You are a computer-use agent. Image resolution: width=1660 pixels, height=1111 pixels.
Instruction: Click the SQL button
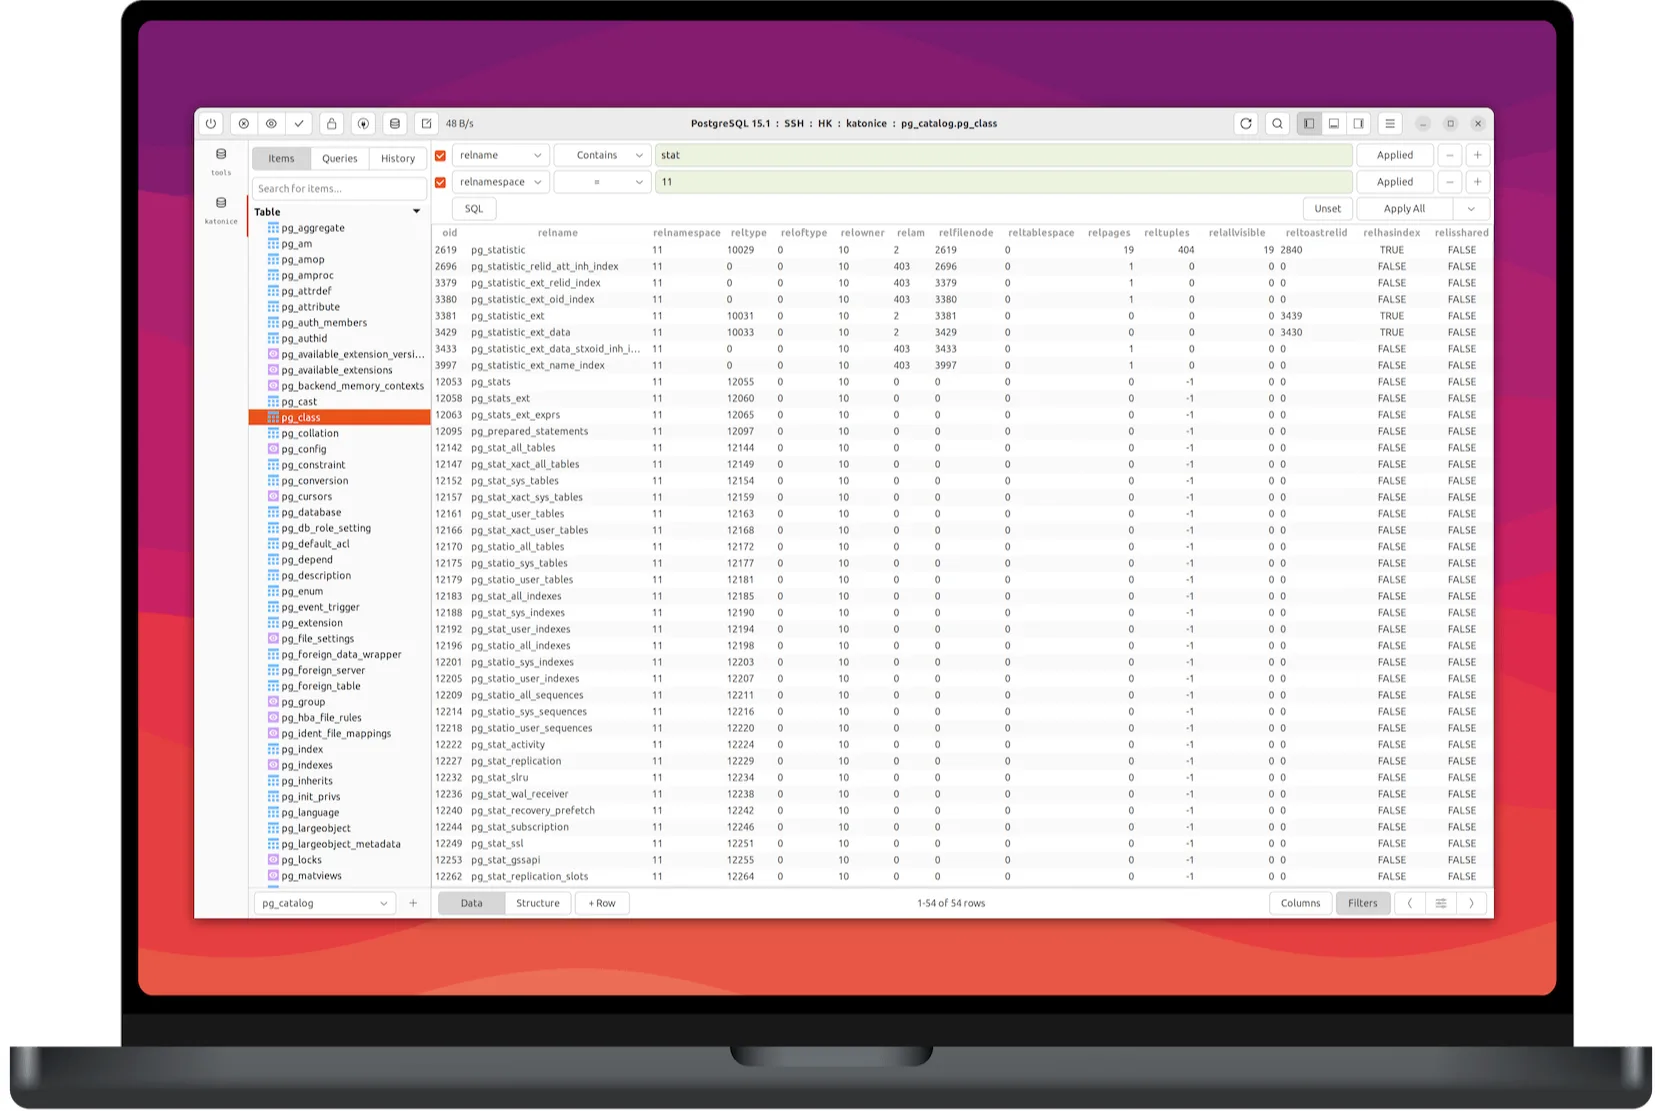(474, 209)
